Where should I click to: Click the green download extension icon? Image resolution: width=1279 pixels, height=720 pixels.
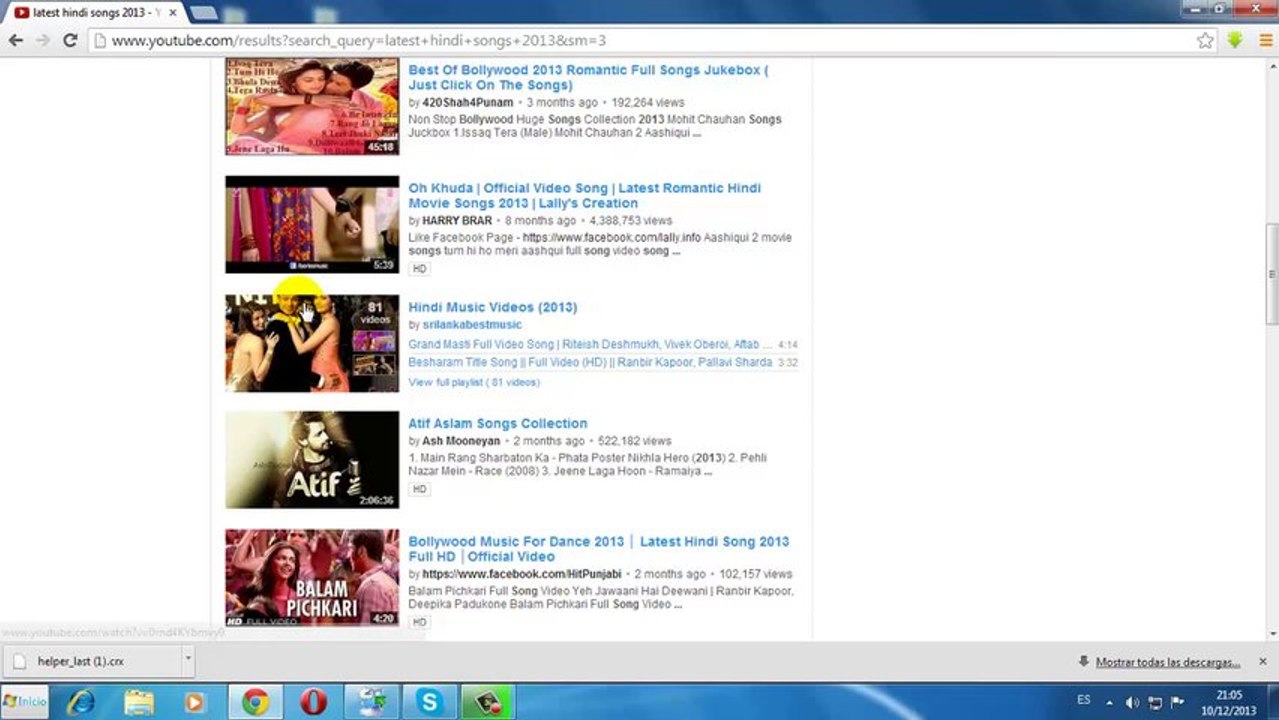(x=1235, y=41)
